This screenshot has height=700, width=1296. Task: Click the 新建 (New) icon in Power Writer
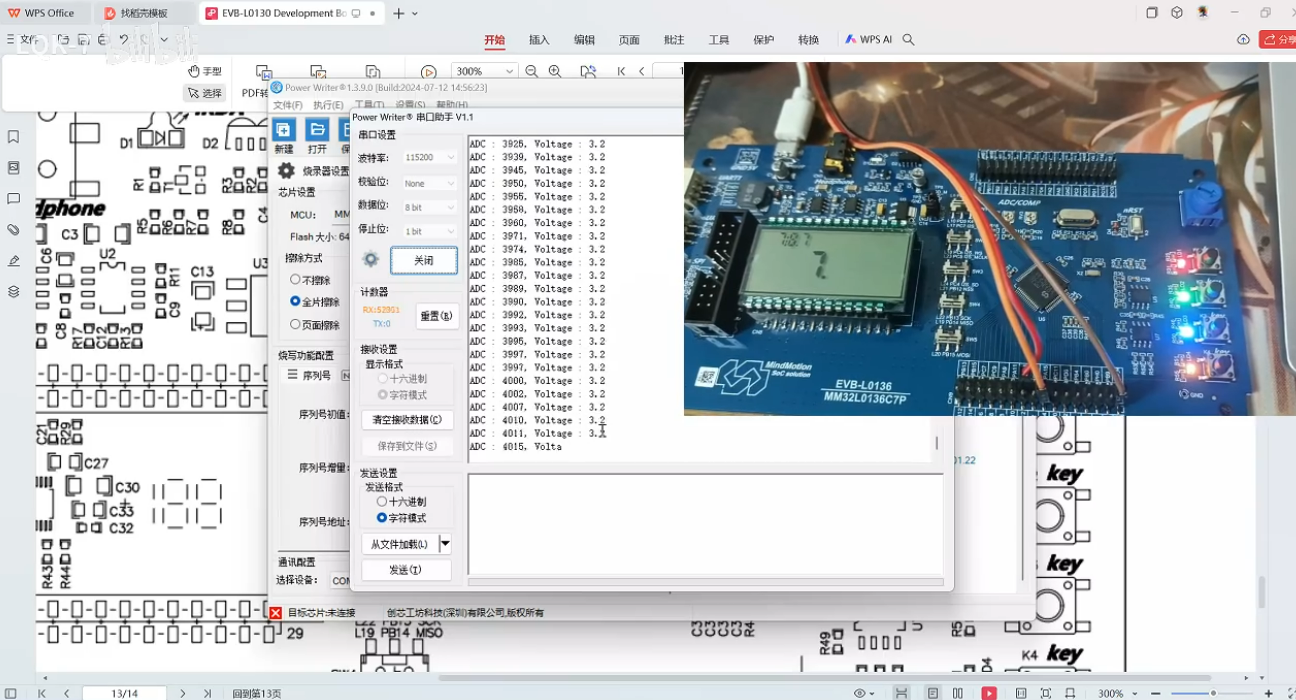pyautogui.click(x=283, y=130)
